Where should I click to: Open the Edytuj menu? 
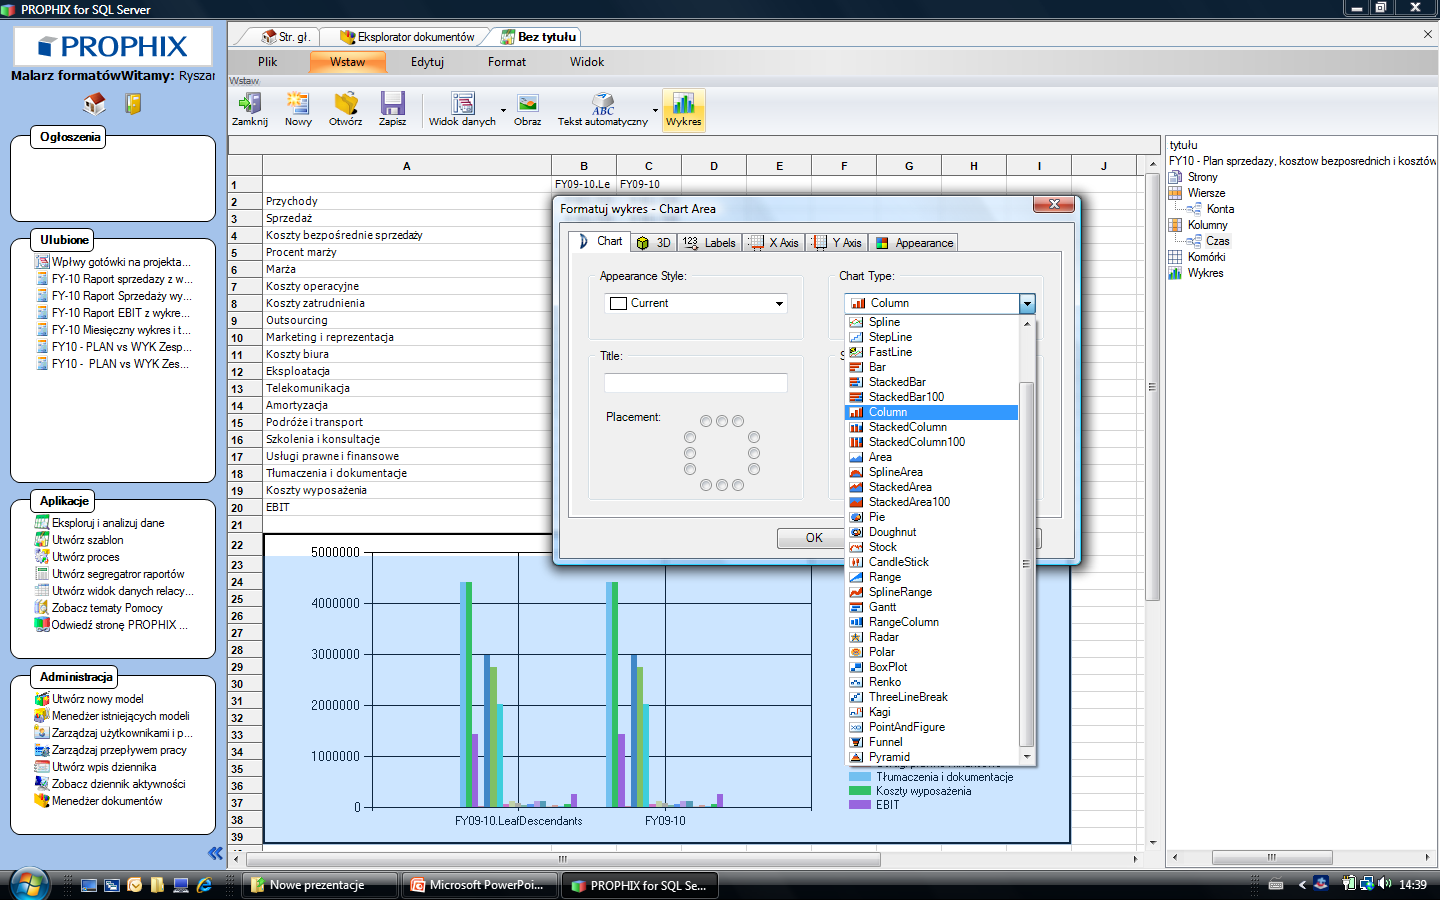427,62
